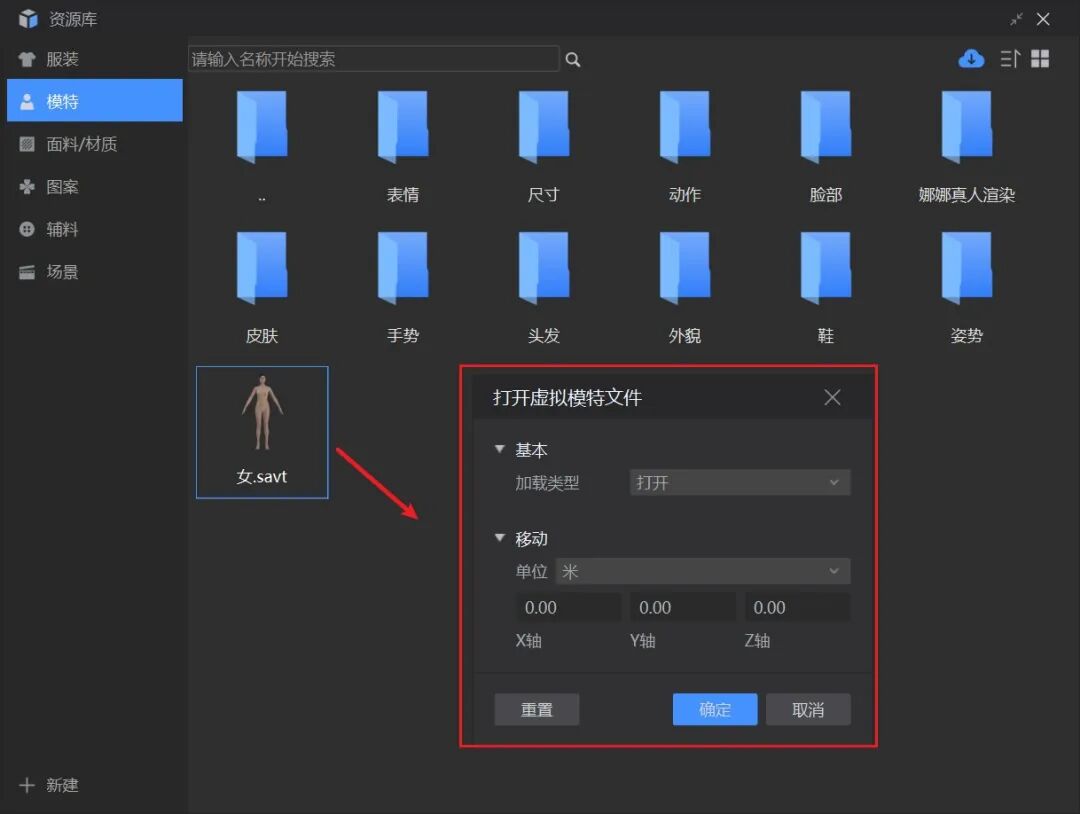
Task: Select the 场景 (Scene) sidebar icon
Action: pos(28,271)
